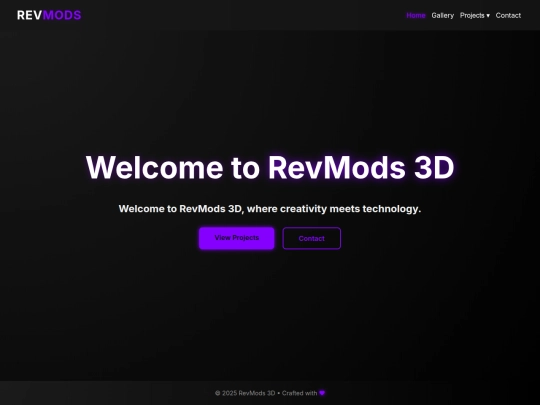Click the View Projects button
The width and height of the screenshot is (540, 405).
(237, 238)
